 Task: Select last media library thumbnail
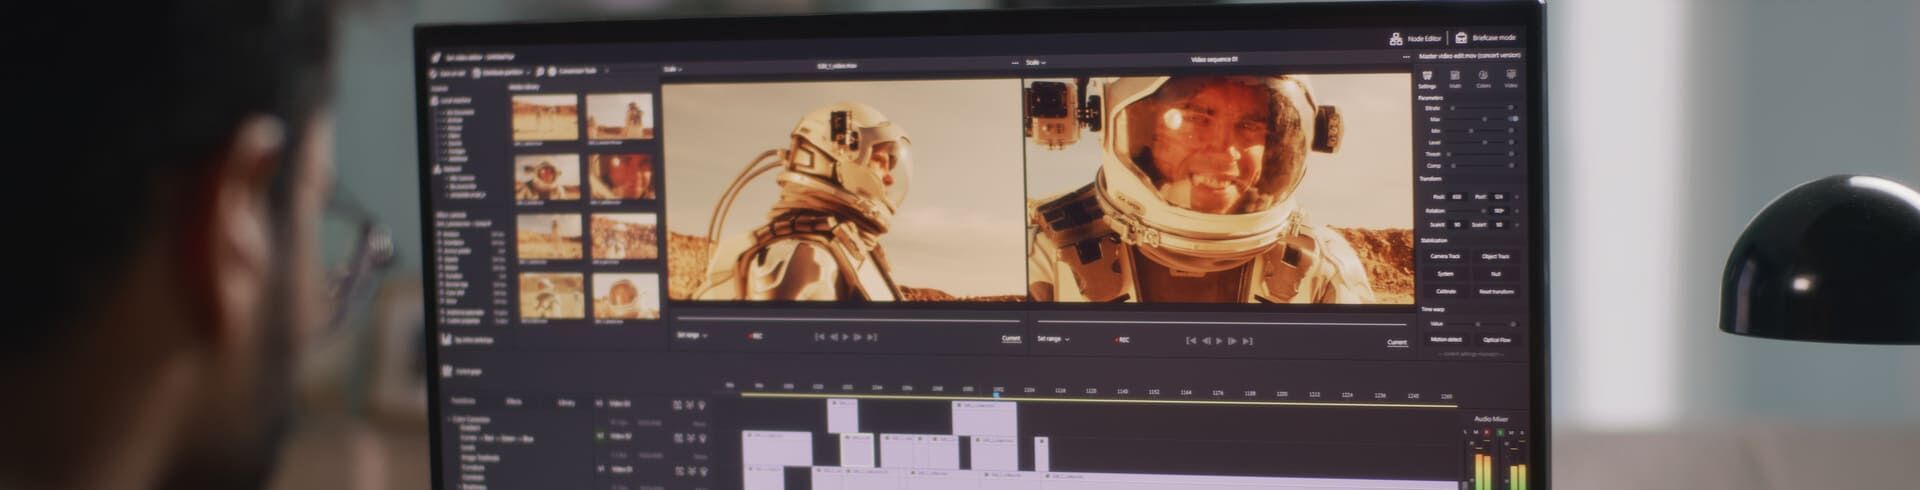(x=626, y=296)
